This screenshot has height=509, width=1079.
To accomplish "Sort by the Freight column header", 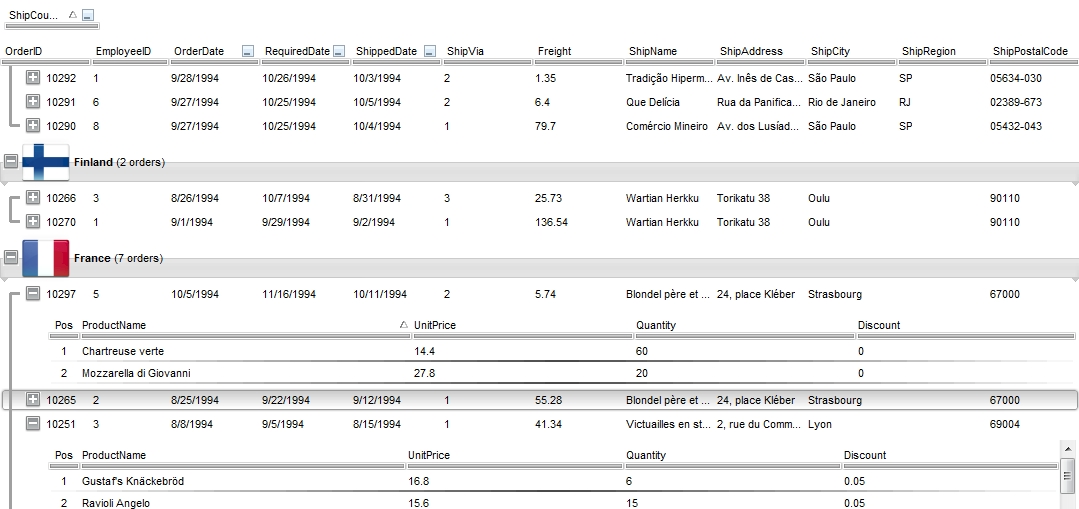I will 554,51.
